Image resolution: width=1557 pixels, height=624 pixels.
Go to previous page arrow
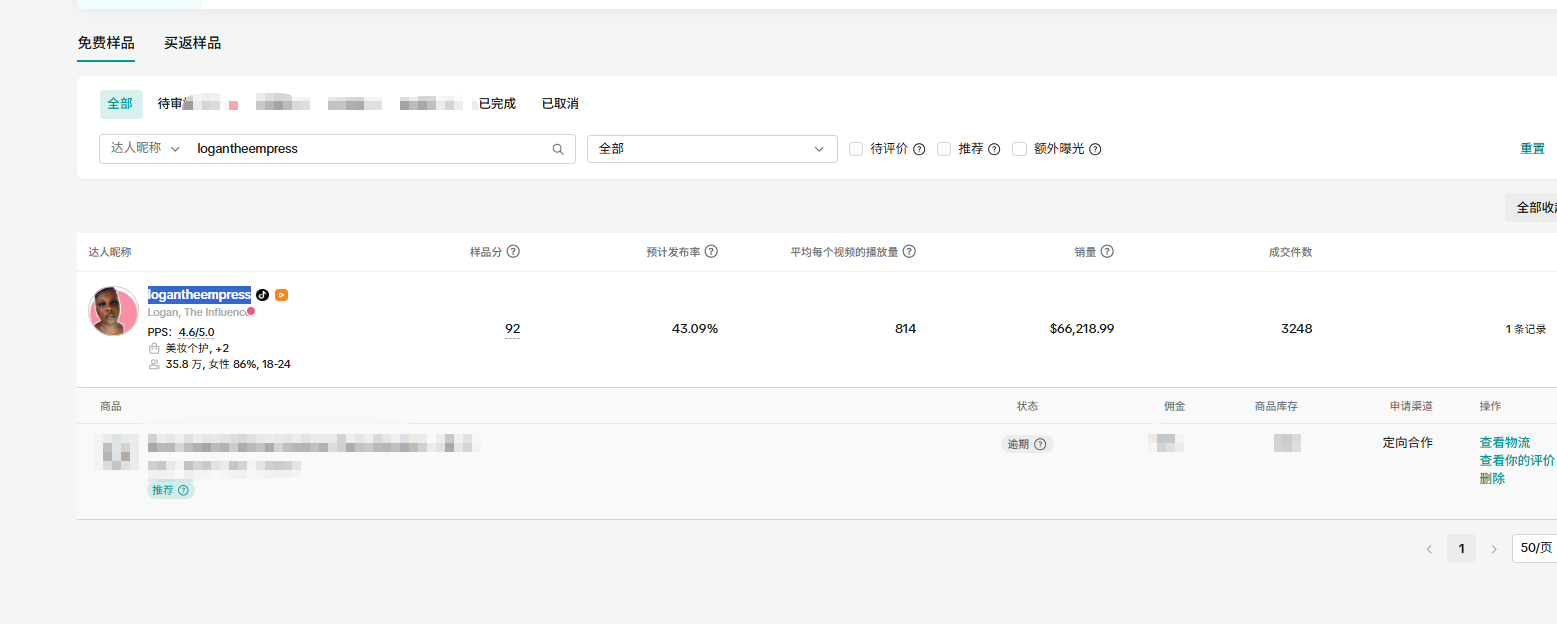tap(1429, 549)
